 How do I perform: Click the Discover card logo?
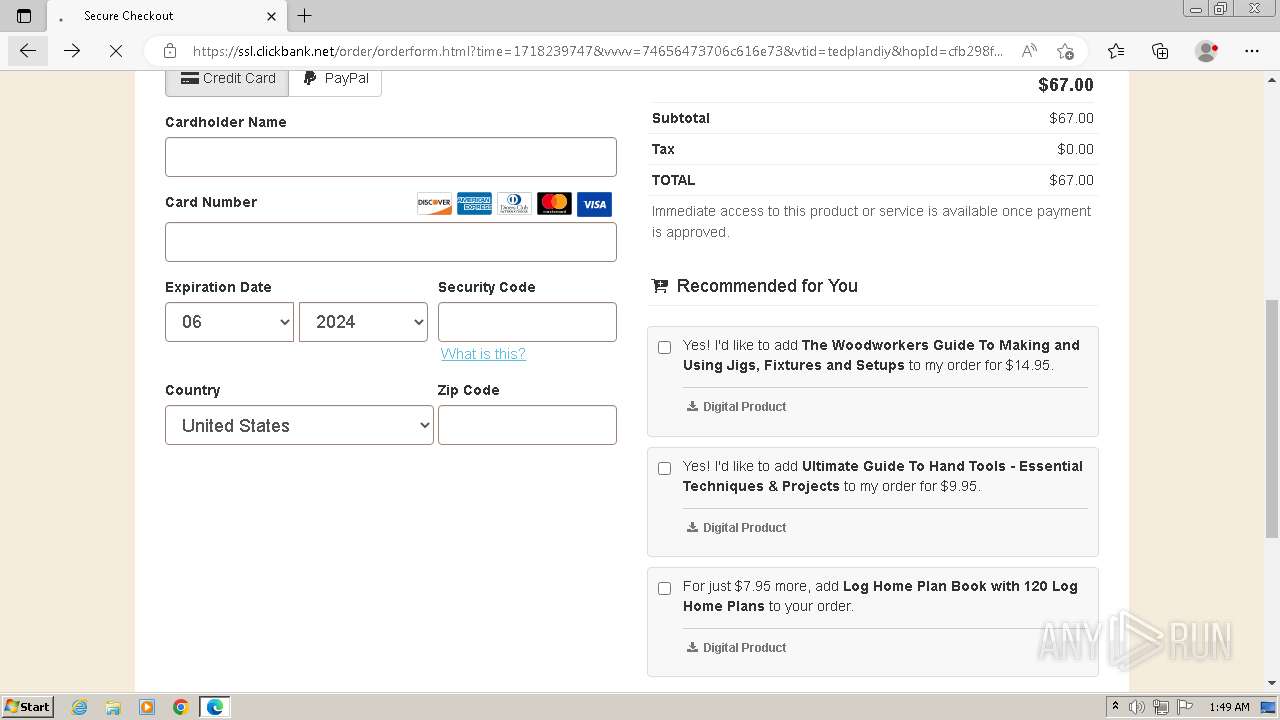coord(434,204)
